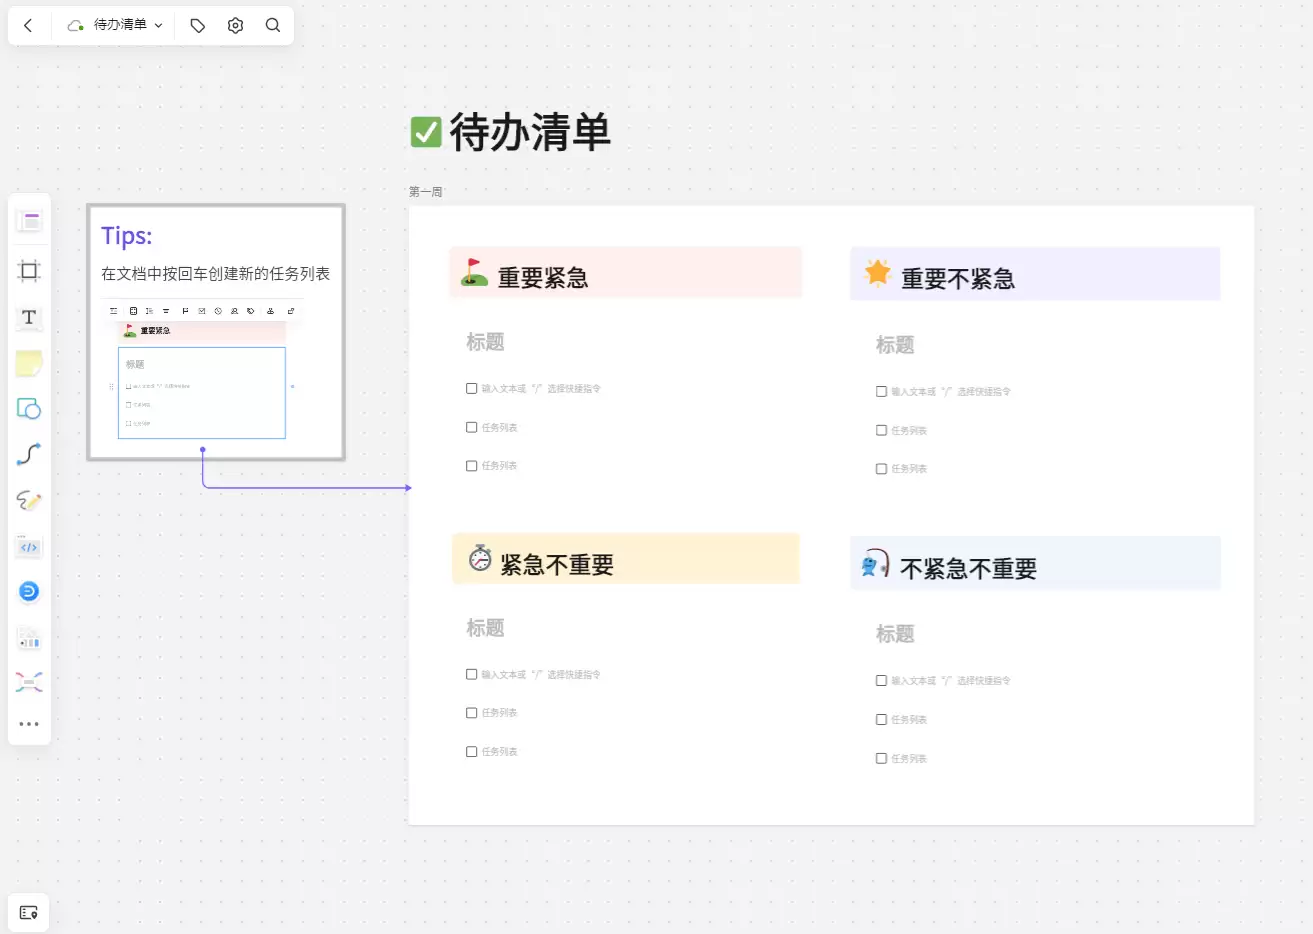Check second 任务列表 box under 重要不紧急

[881, 469]
